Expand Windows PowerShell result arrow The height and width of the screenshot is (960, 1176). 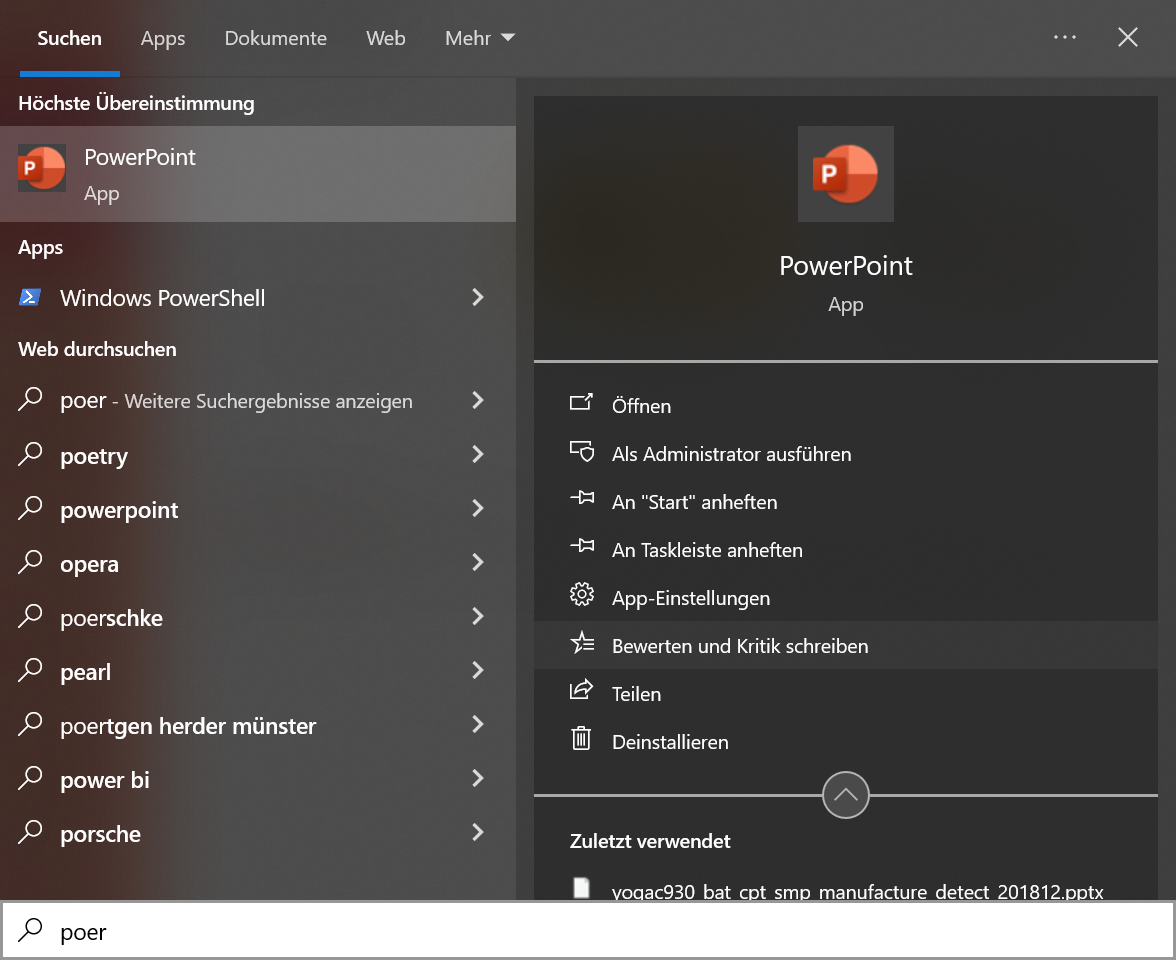coord(478,298)
